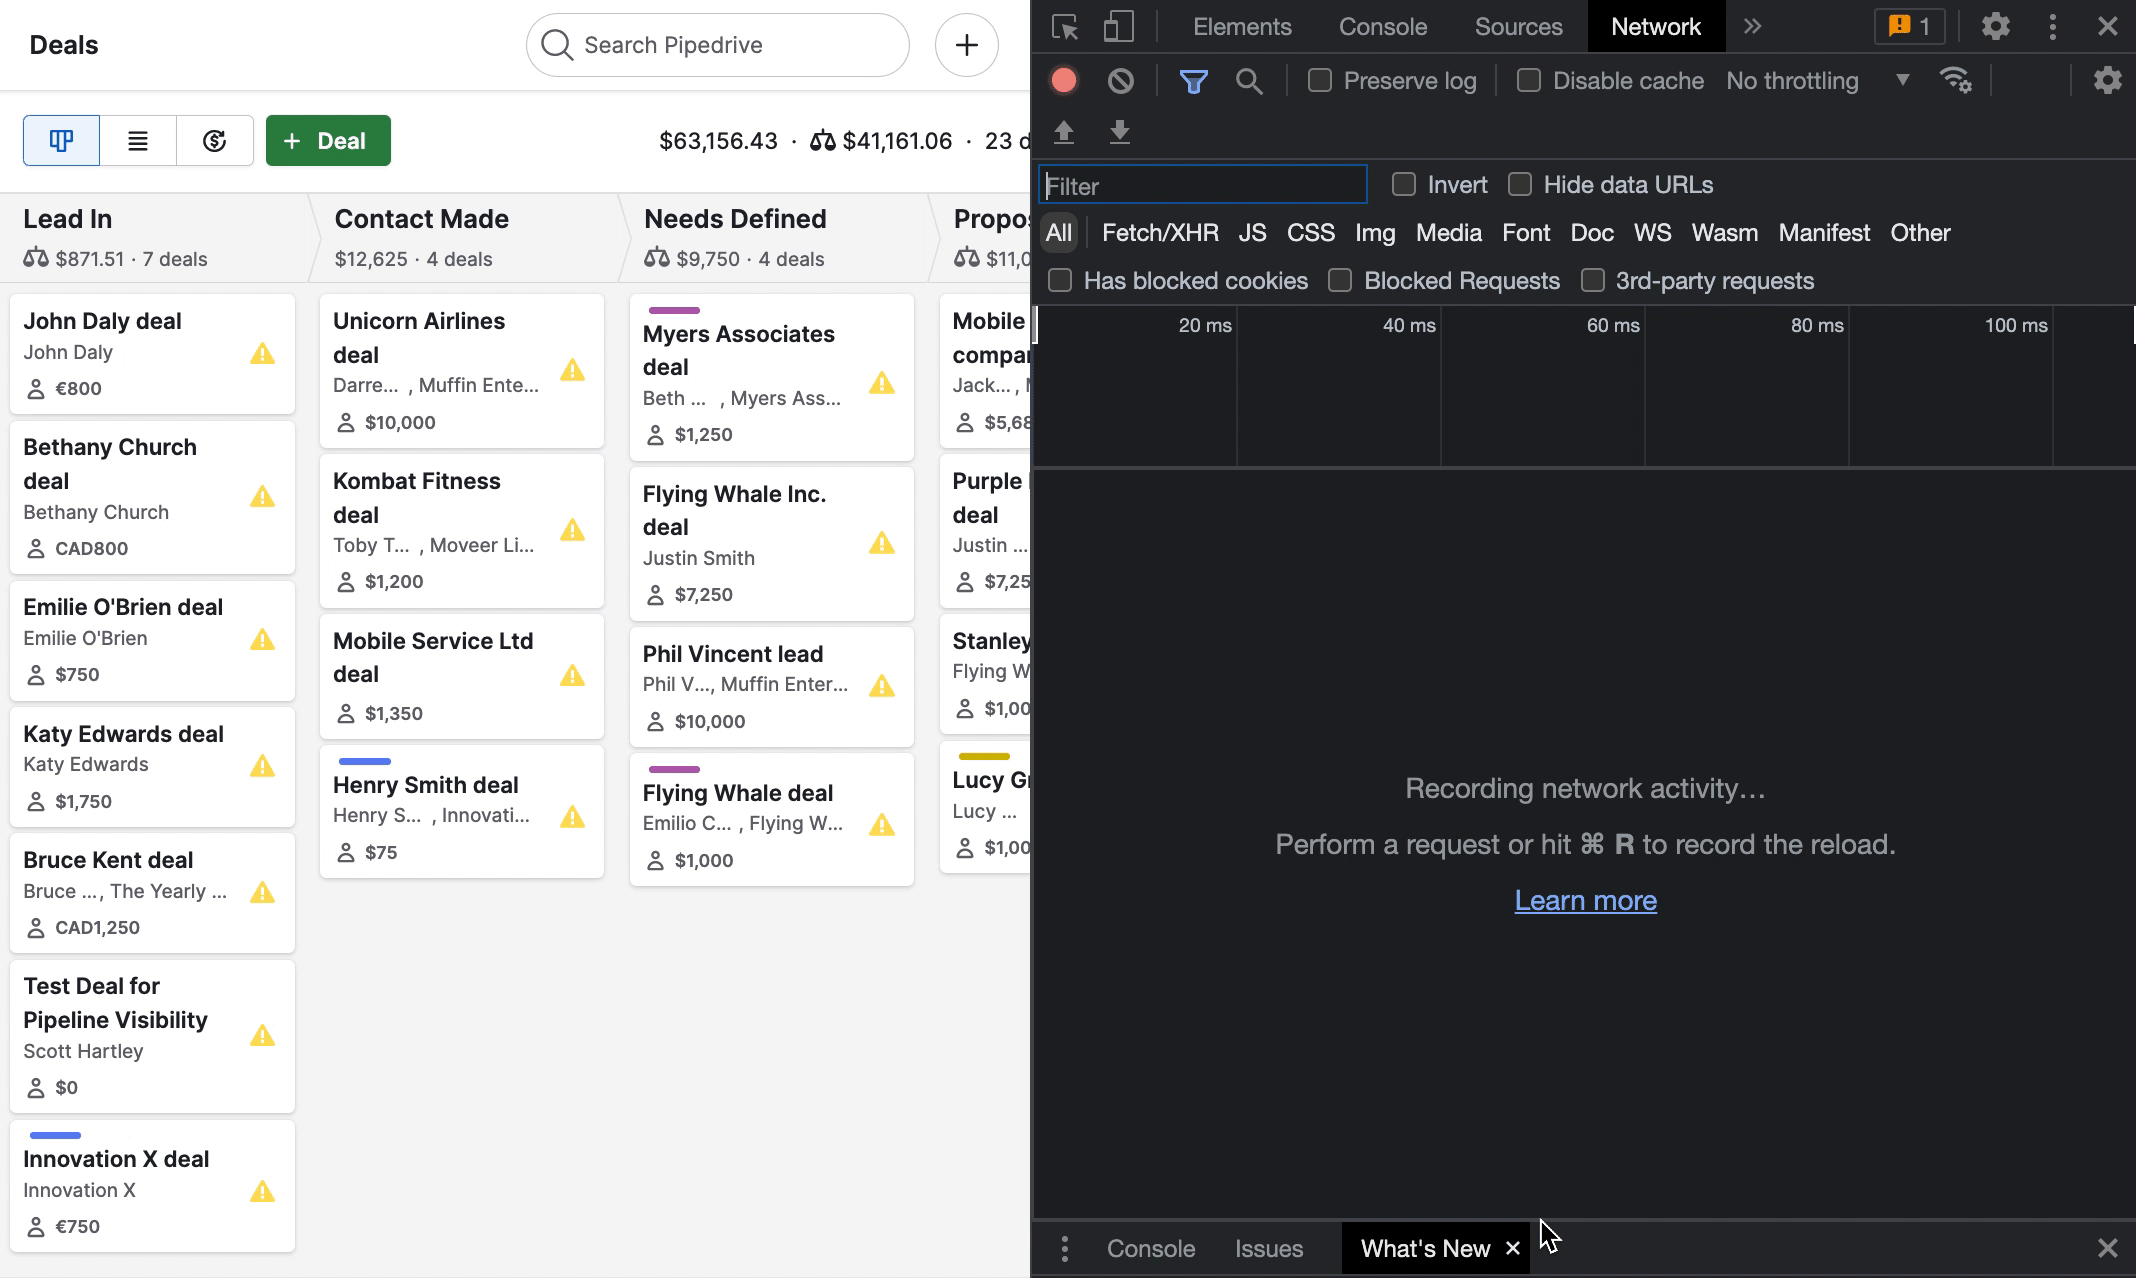Filter requests by Img
The width and height of the screenshot is (2136, 1278).
coord(1375,233)
